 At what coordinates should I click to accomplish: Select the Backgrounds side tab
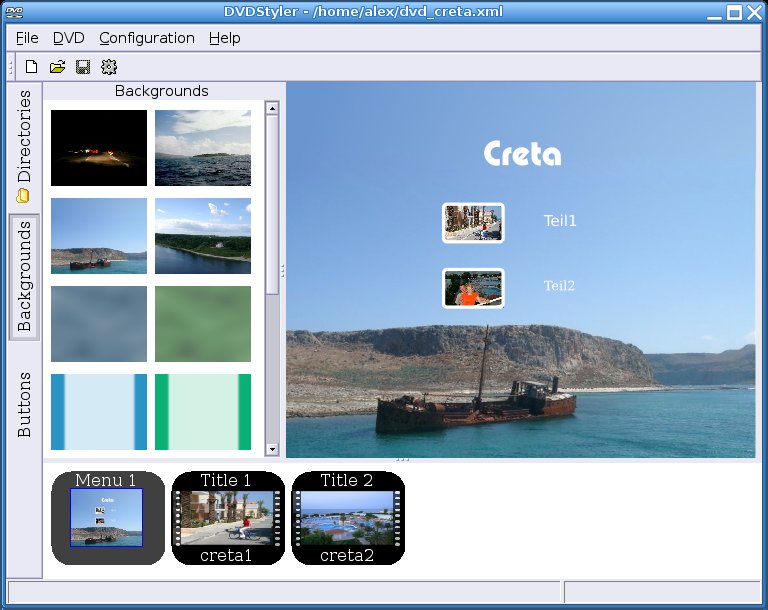(25, 277)
